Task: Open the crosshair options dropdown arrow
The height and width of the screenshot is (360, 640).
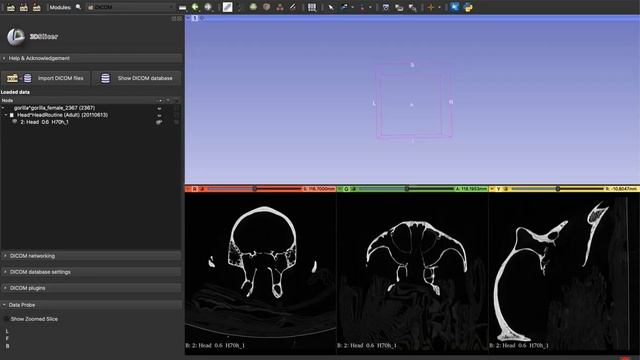Action: click(x=439, y=7)
